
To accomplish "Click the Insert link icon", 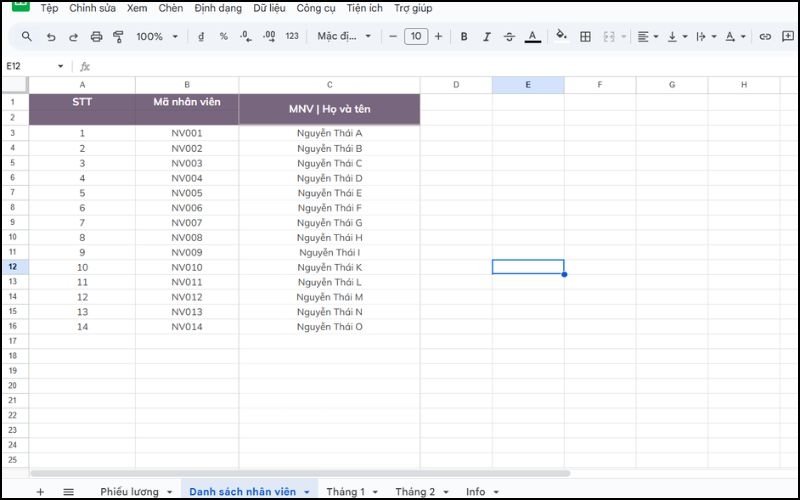I will click(x=765, y=37).
